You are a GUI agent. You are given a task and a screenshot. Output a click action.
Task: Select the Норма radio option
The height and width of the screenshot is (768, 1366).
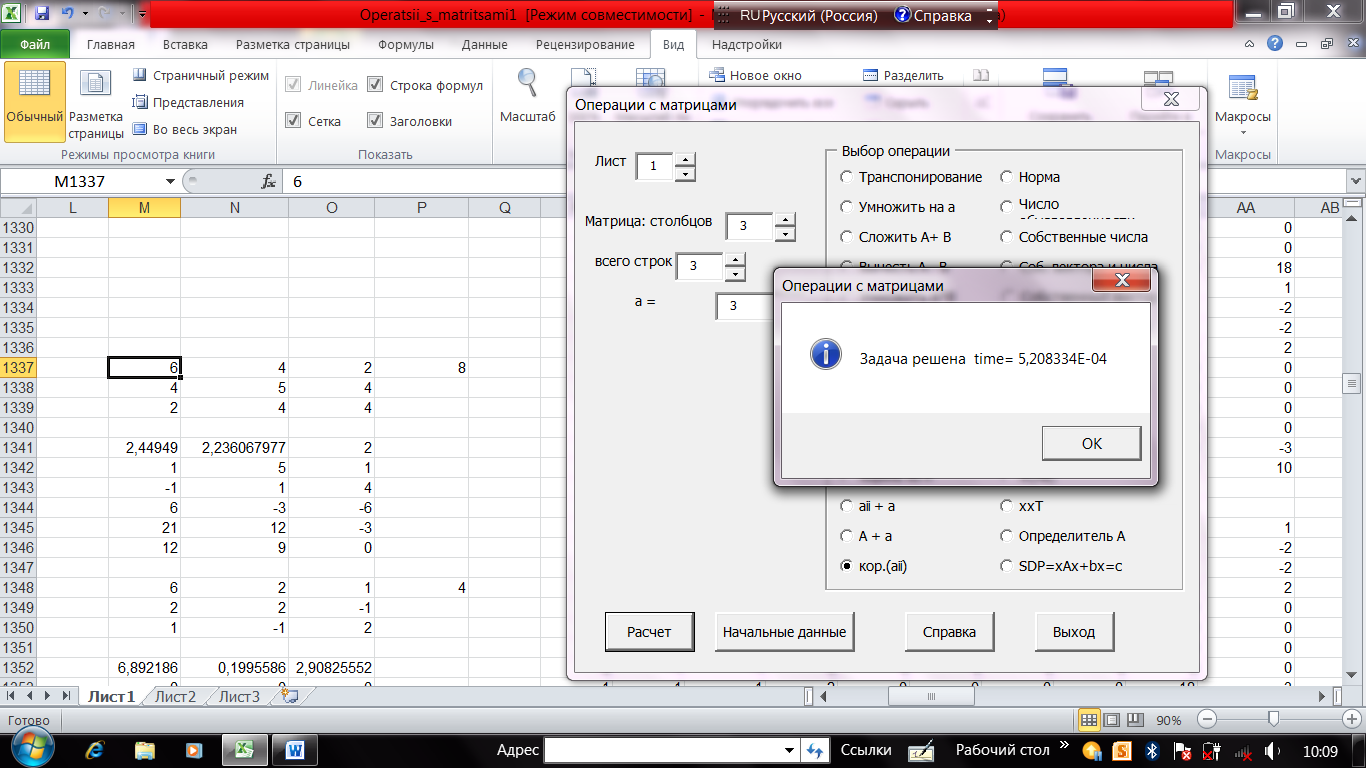[x=1007, y=177]
